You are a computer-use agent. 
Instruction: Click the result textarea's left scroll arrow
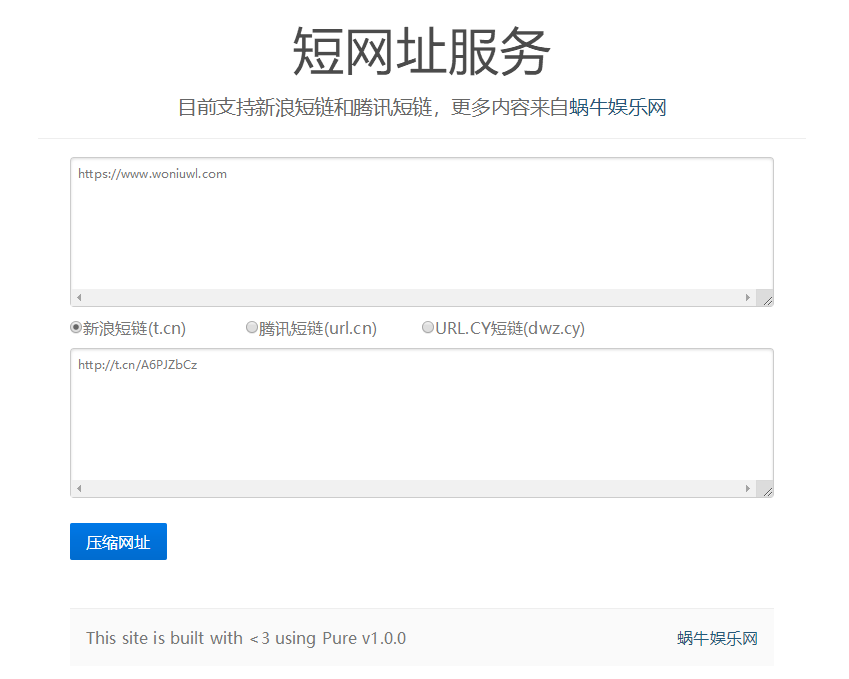79,488
